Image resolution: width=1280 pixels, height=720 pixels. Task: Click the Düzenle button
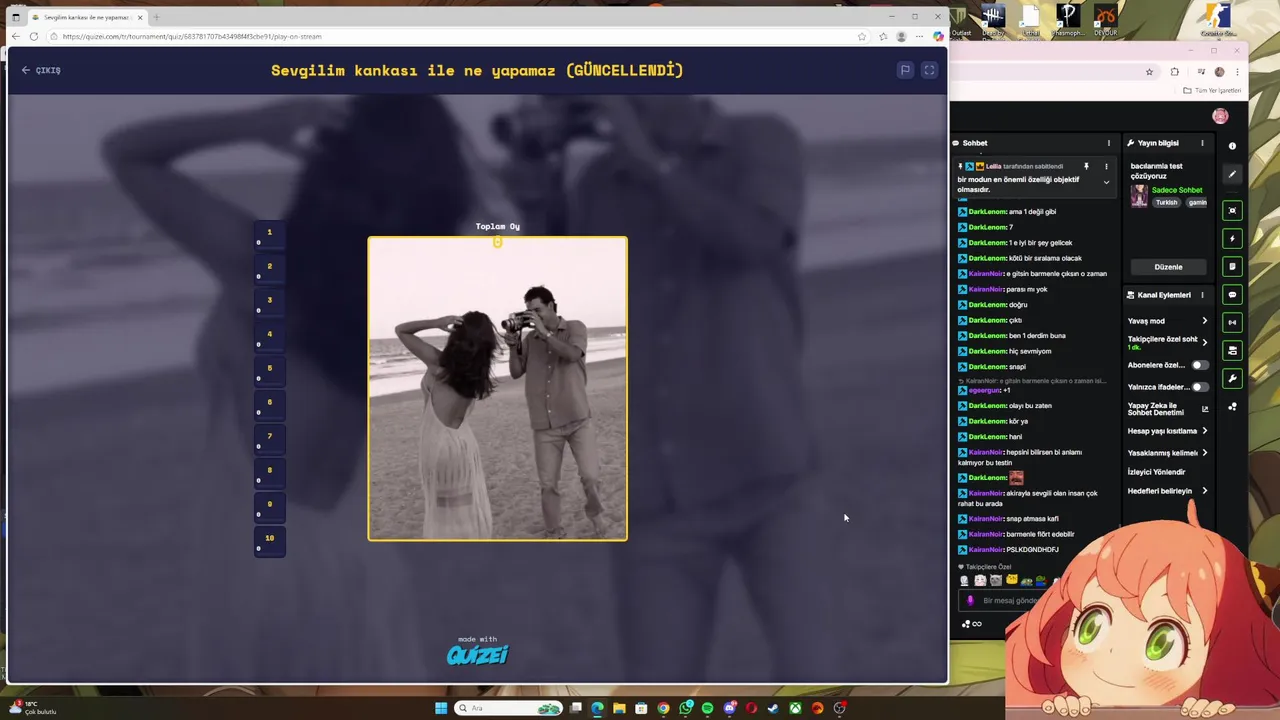pyautogui.click(x=1168, y=267)
